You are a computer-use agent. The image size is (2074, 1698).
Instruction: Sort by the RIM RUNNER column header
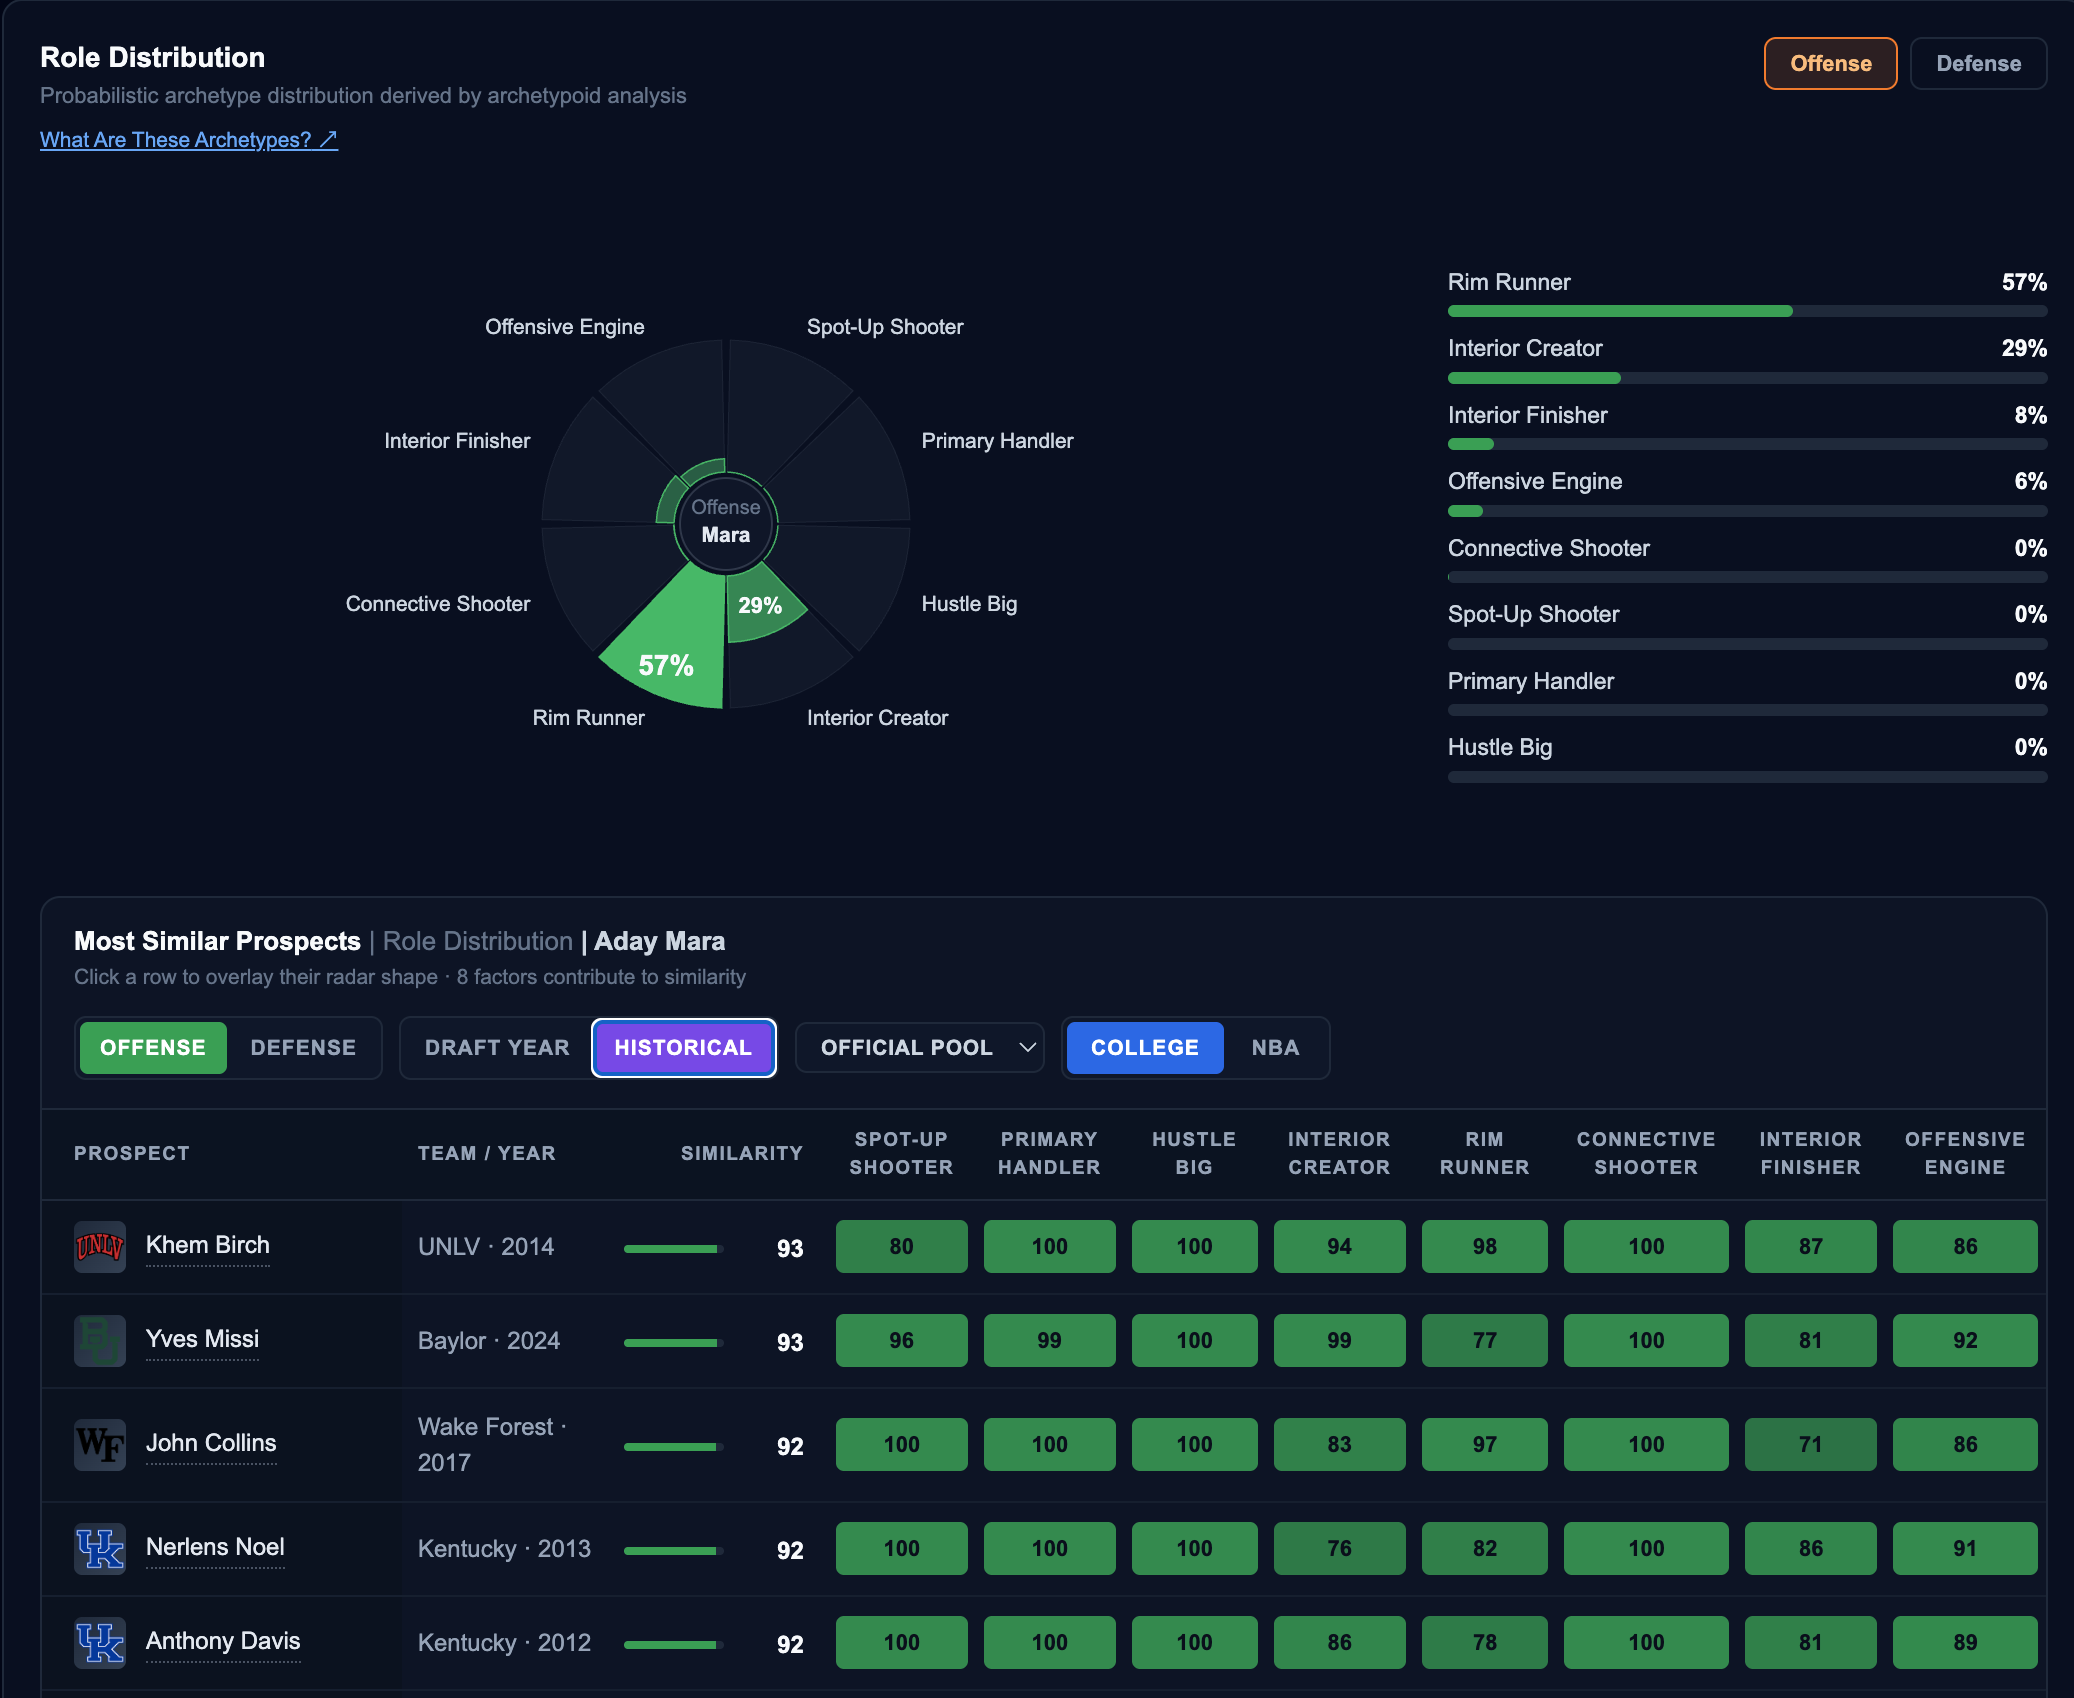coord(1484,1153)
